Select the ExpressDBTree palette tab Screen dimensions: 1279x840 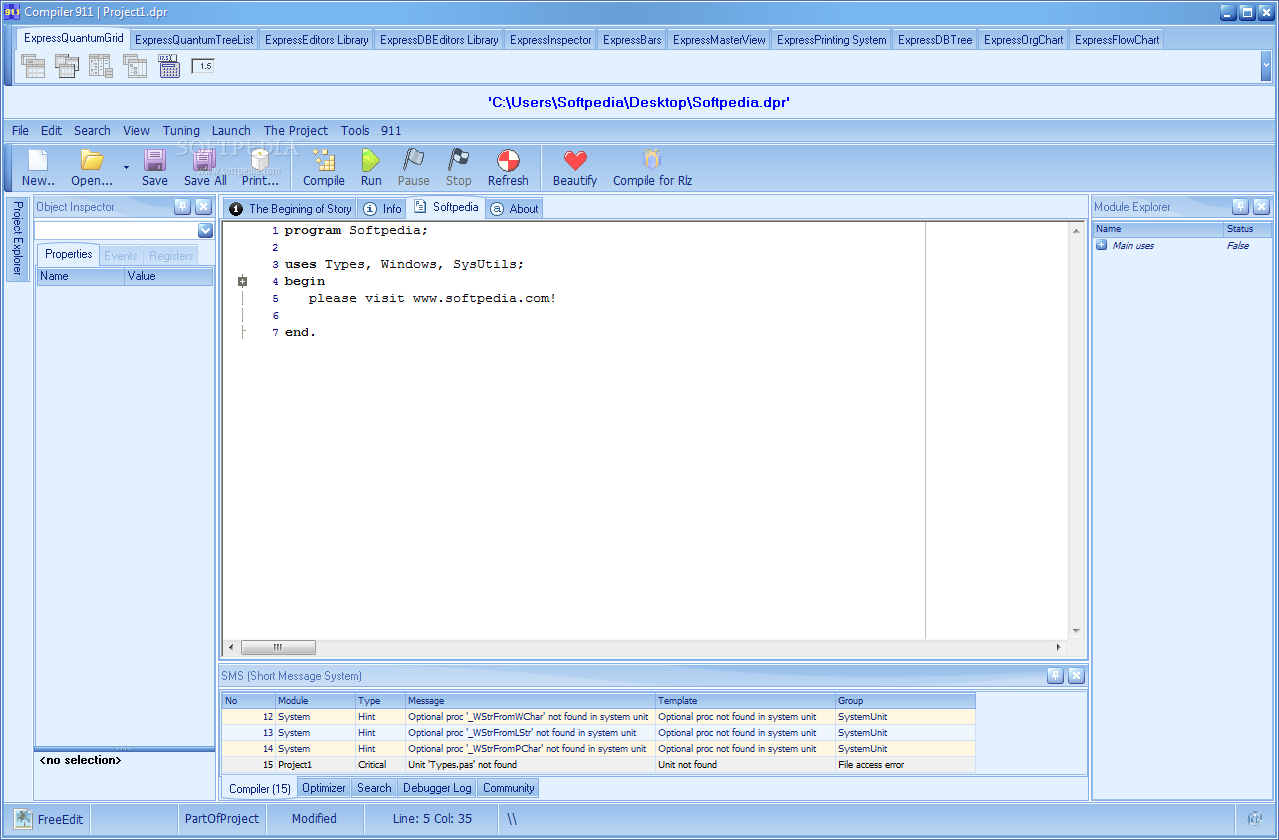[x=935, y=40]
